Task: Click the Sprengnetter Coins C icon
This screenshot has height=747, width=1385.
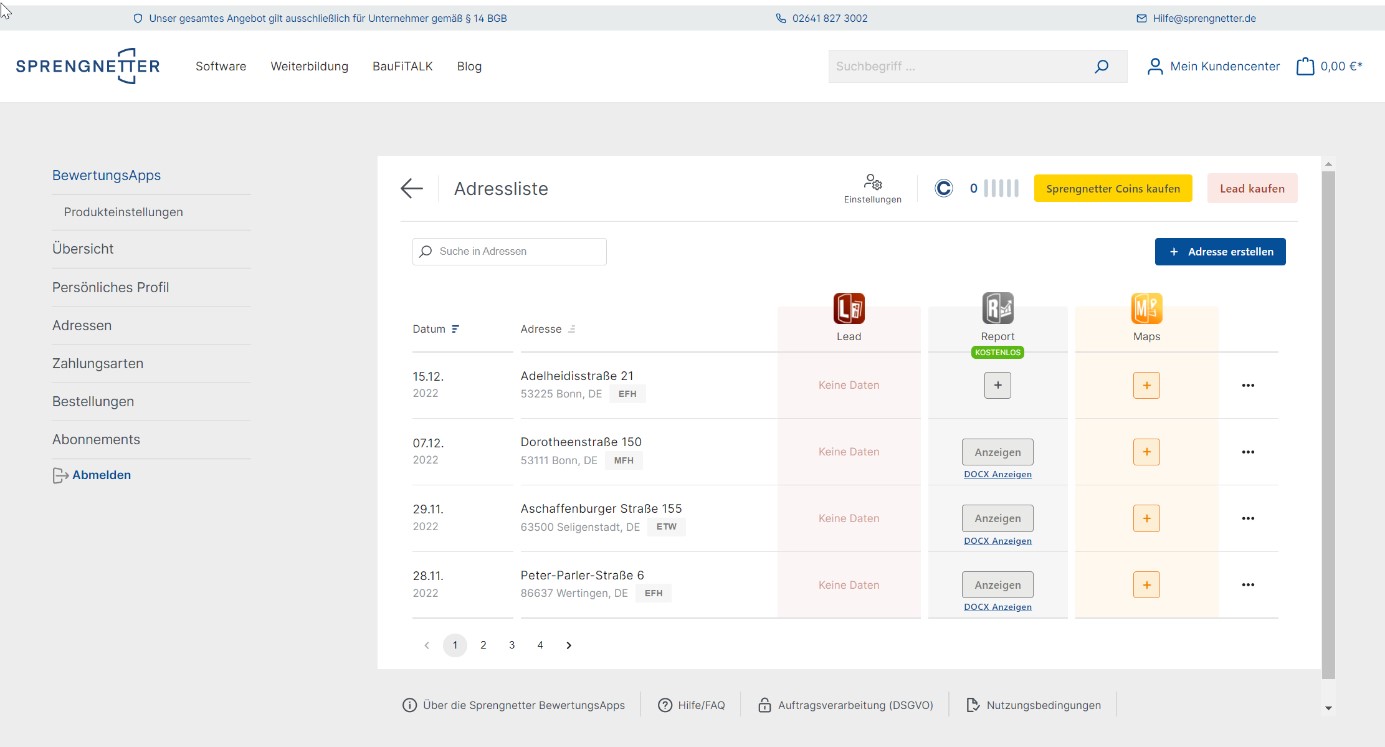Action: click(x=944, y=188)
